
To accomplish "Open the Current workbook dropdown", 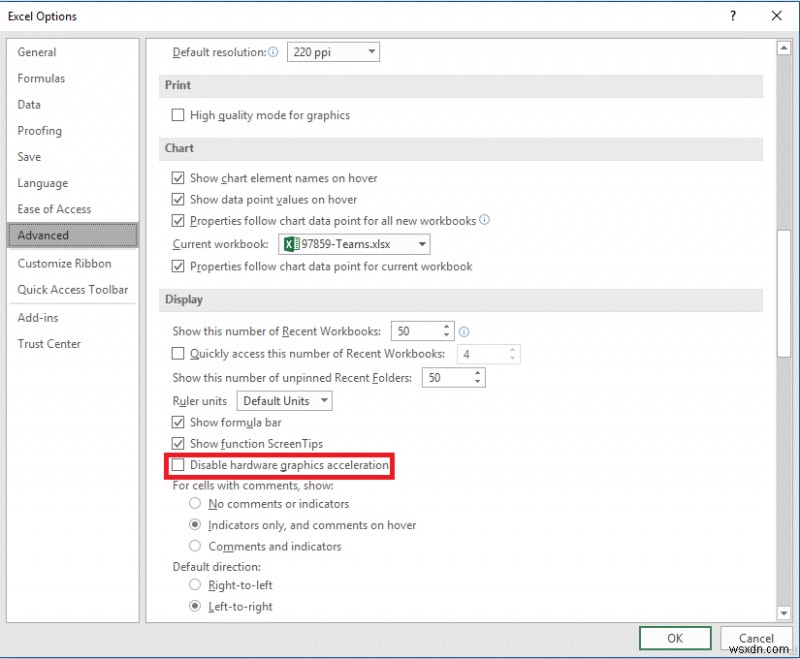I will point(421,243).
